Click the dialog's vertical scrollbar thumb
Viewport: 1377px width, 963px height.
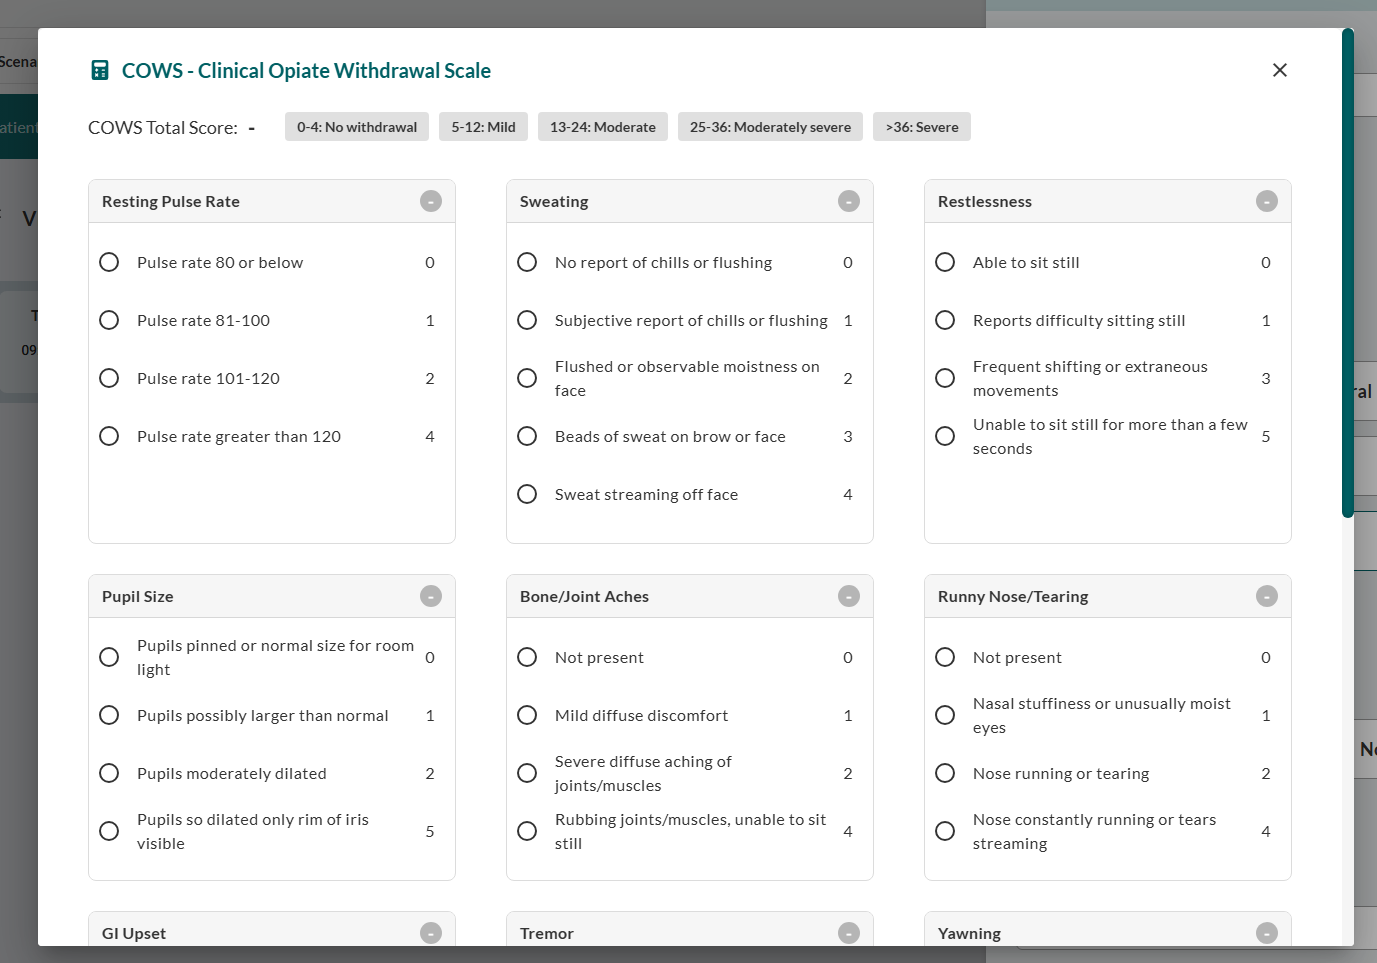tap(1348, 273)
